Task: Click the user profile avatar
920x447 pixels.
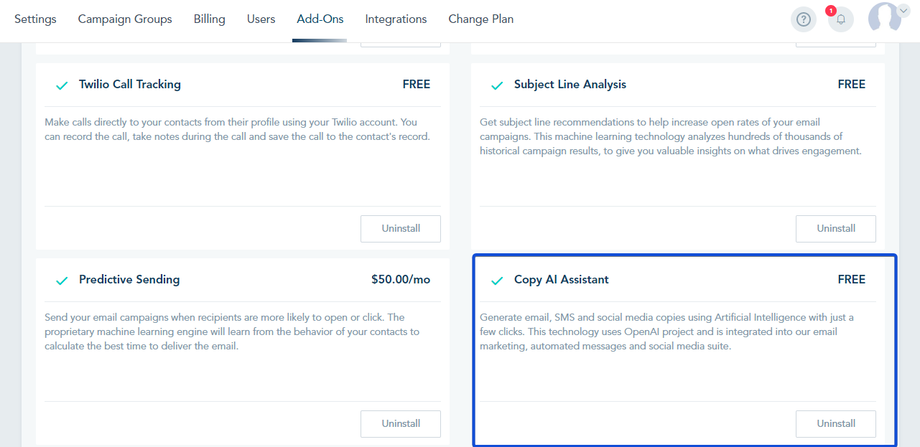Action: 883,18
